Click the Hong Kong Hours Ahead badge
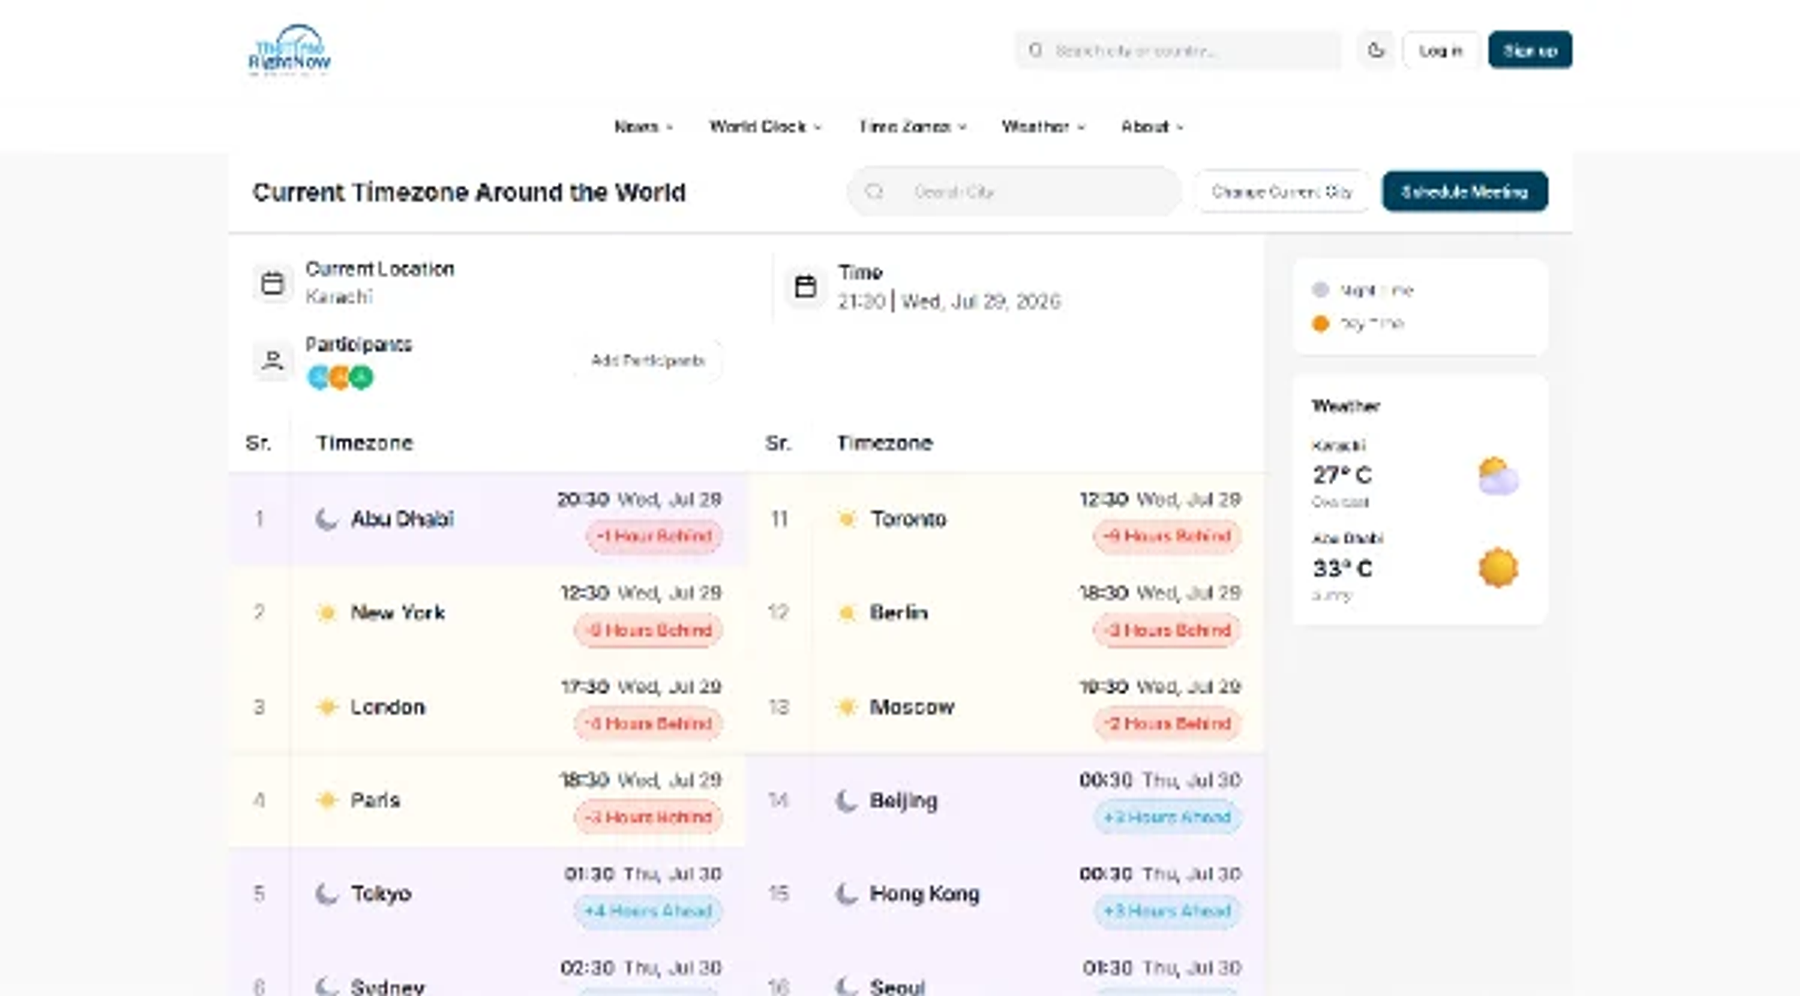This screenshot has width=1800, height=996. click(1167, 911)
